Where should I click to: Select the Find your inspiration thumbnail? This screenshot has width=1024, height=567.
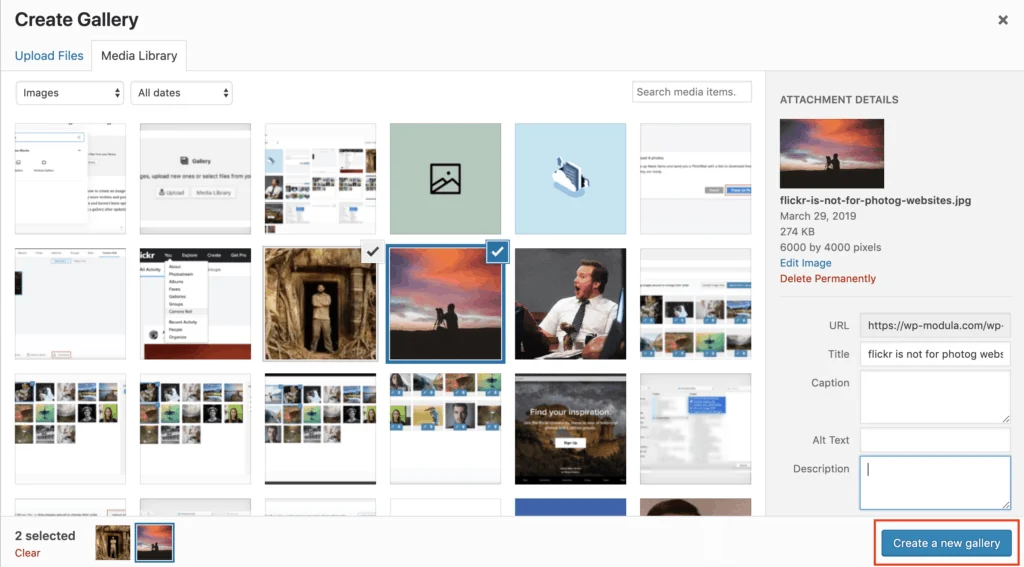click(570, 429)
